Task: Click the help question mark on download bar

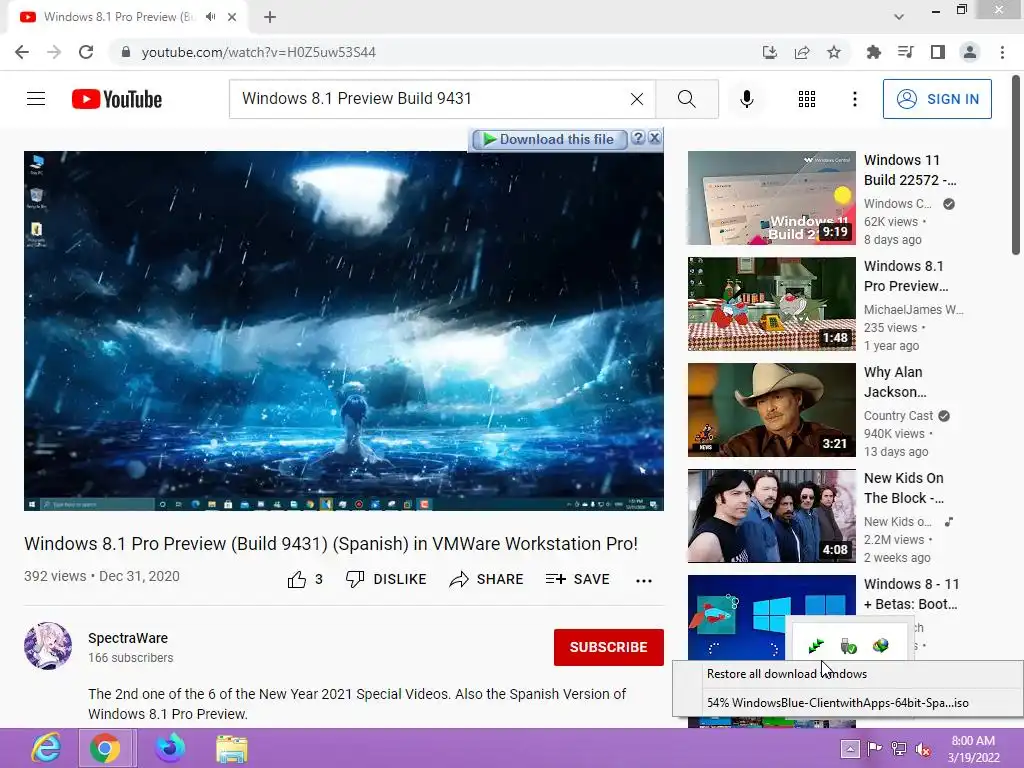Action: coord(639,138)
